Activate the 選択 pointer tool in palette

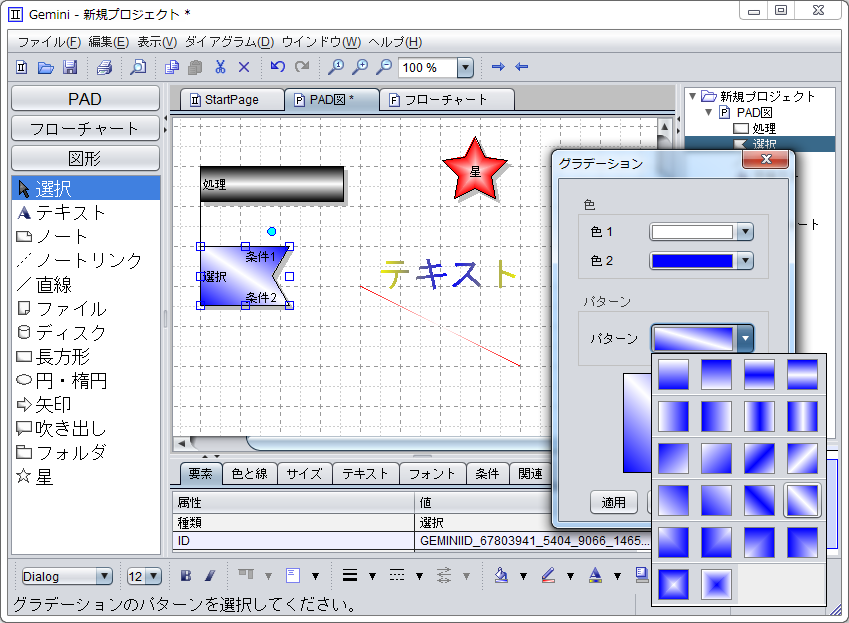pyautogui.click(x=86, y=188)
